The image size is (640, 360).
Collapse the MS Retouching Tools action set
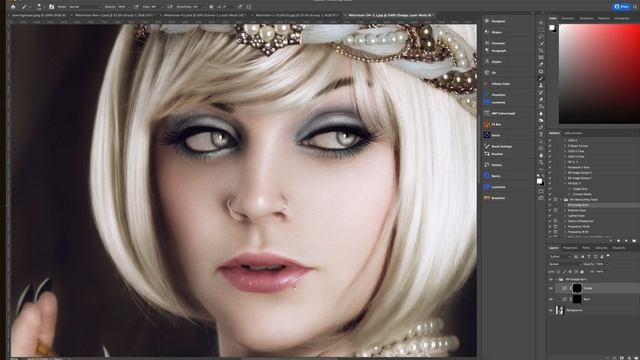561,200
